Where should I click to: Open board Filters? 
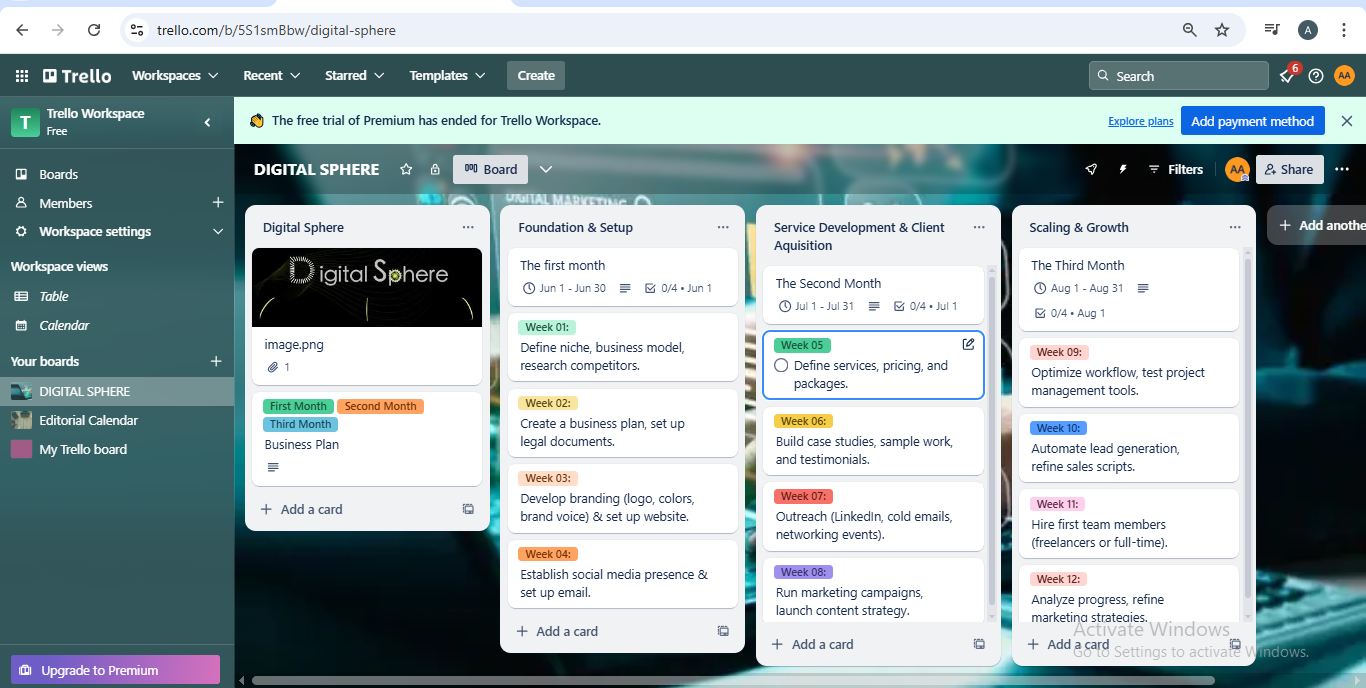click(x=1176, y=170)
